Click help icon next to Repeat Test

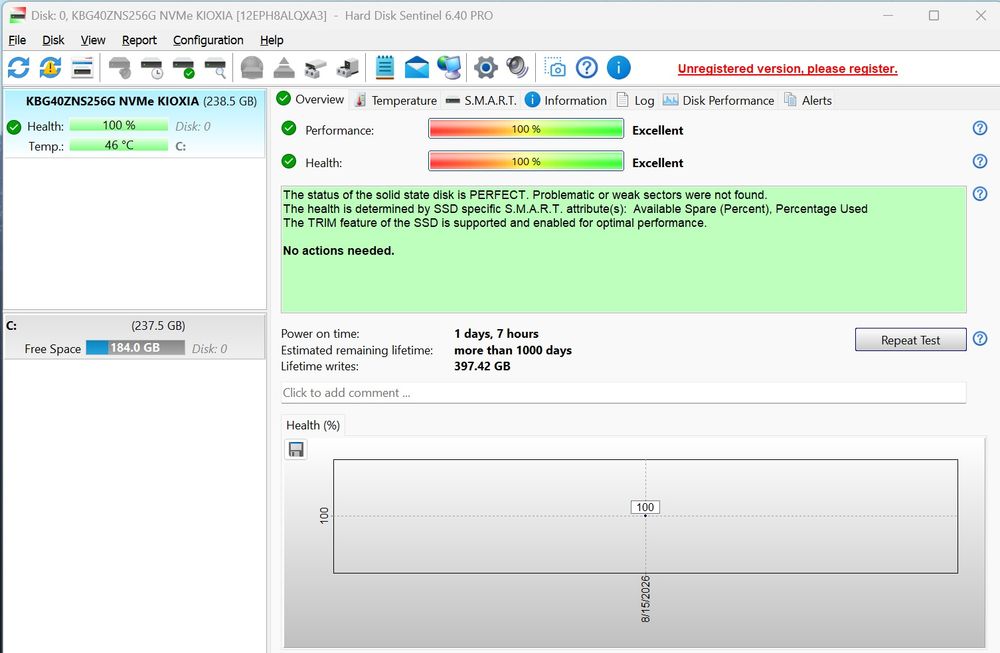(980, 339)
